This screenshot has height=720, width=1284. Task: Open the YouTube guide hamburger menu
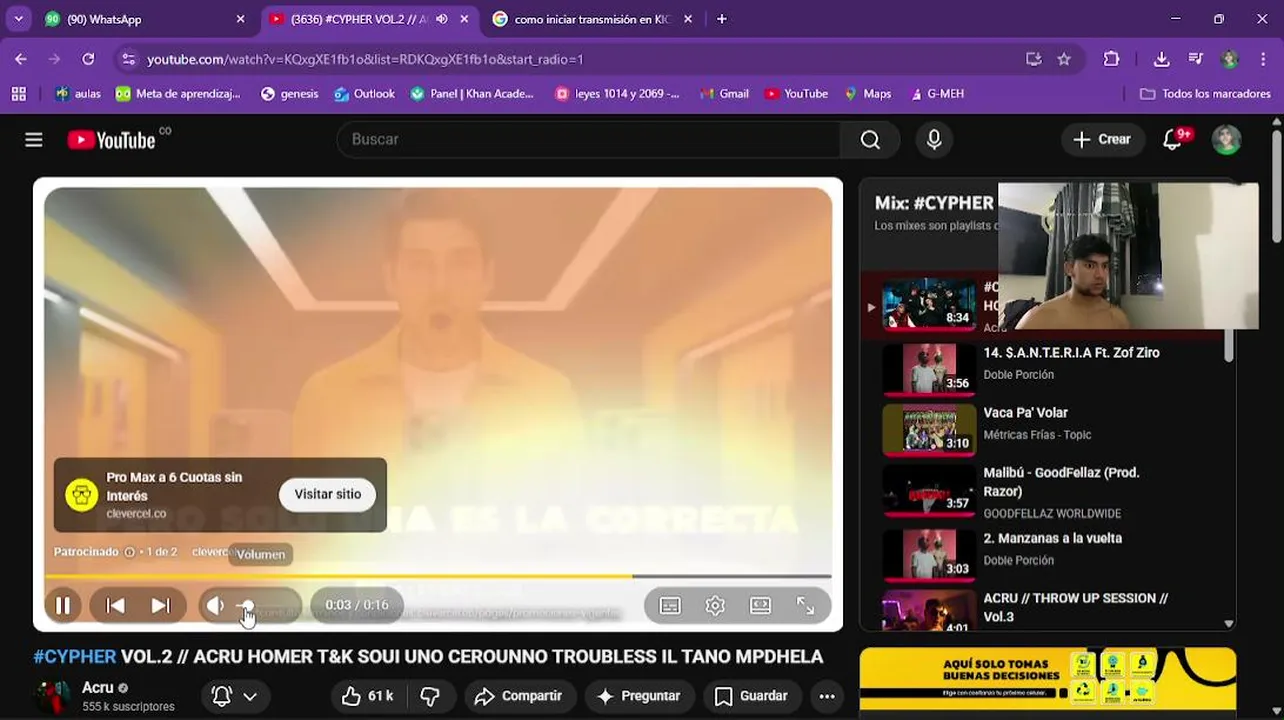pos(34,140)
